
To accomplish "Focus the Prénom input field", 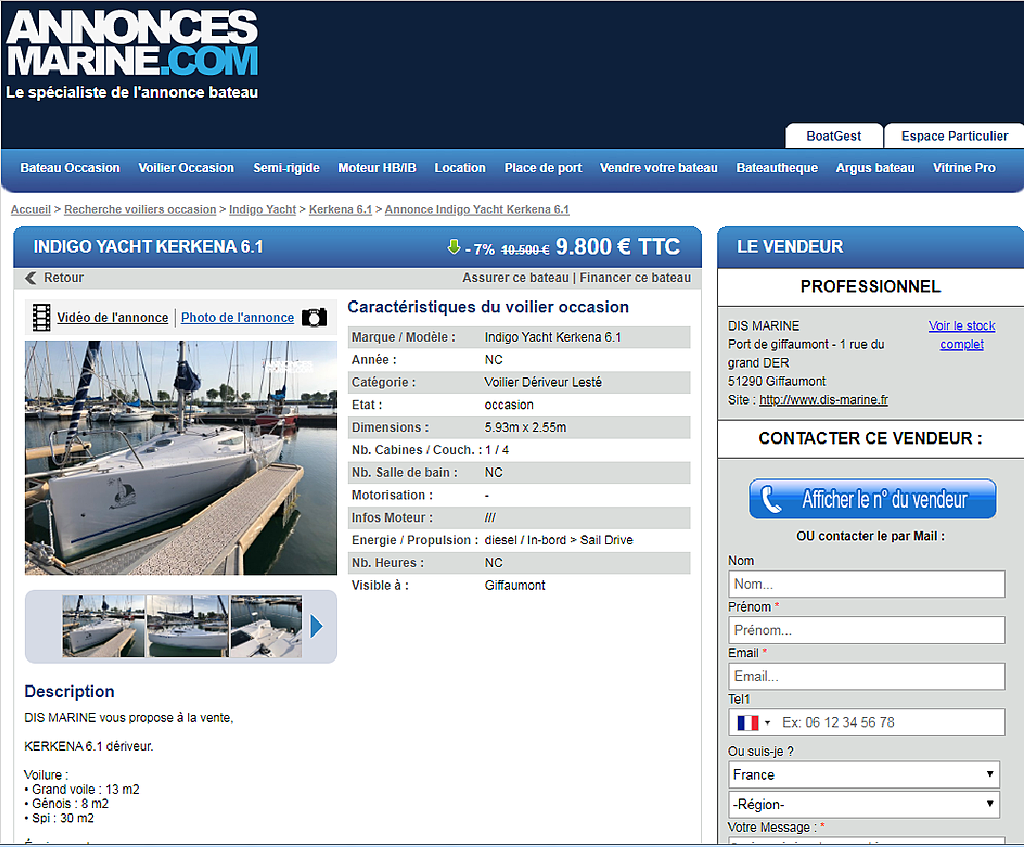I will [x=866, y=630].
